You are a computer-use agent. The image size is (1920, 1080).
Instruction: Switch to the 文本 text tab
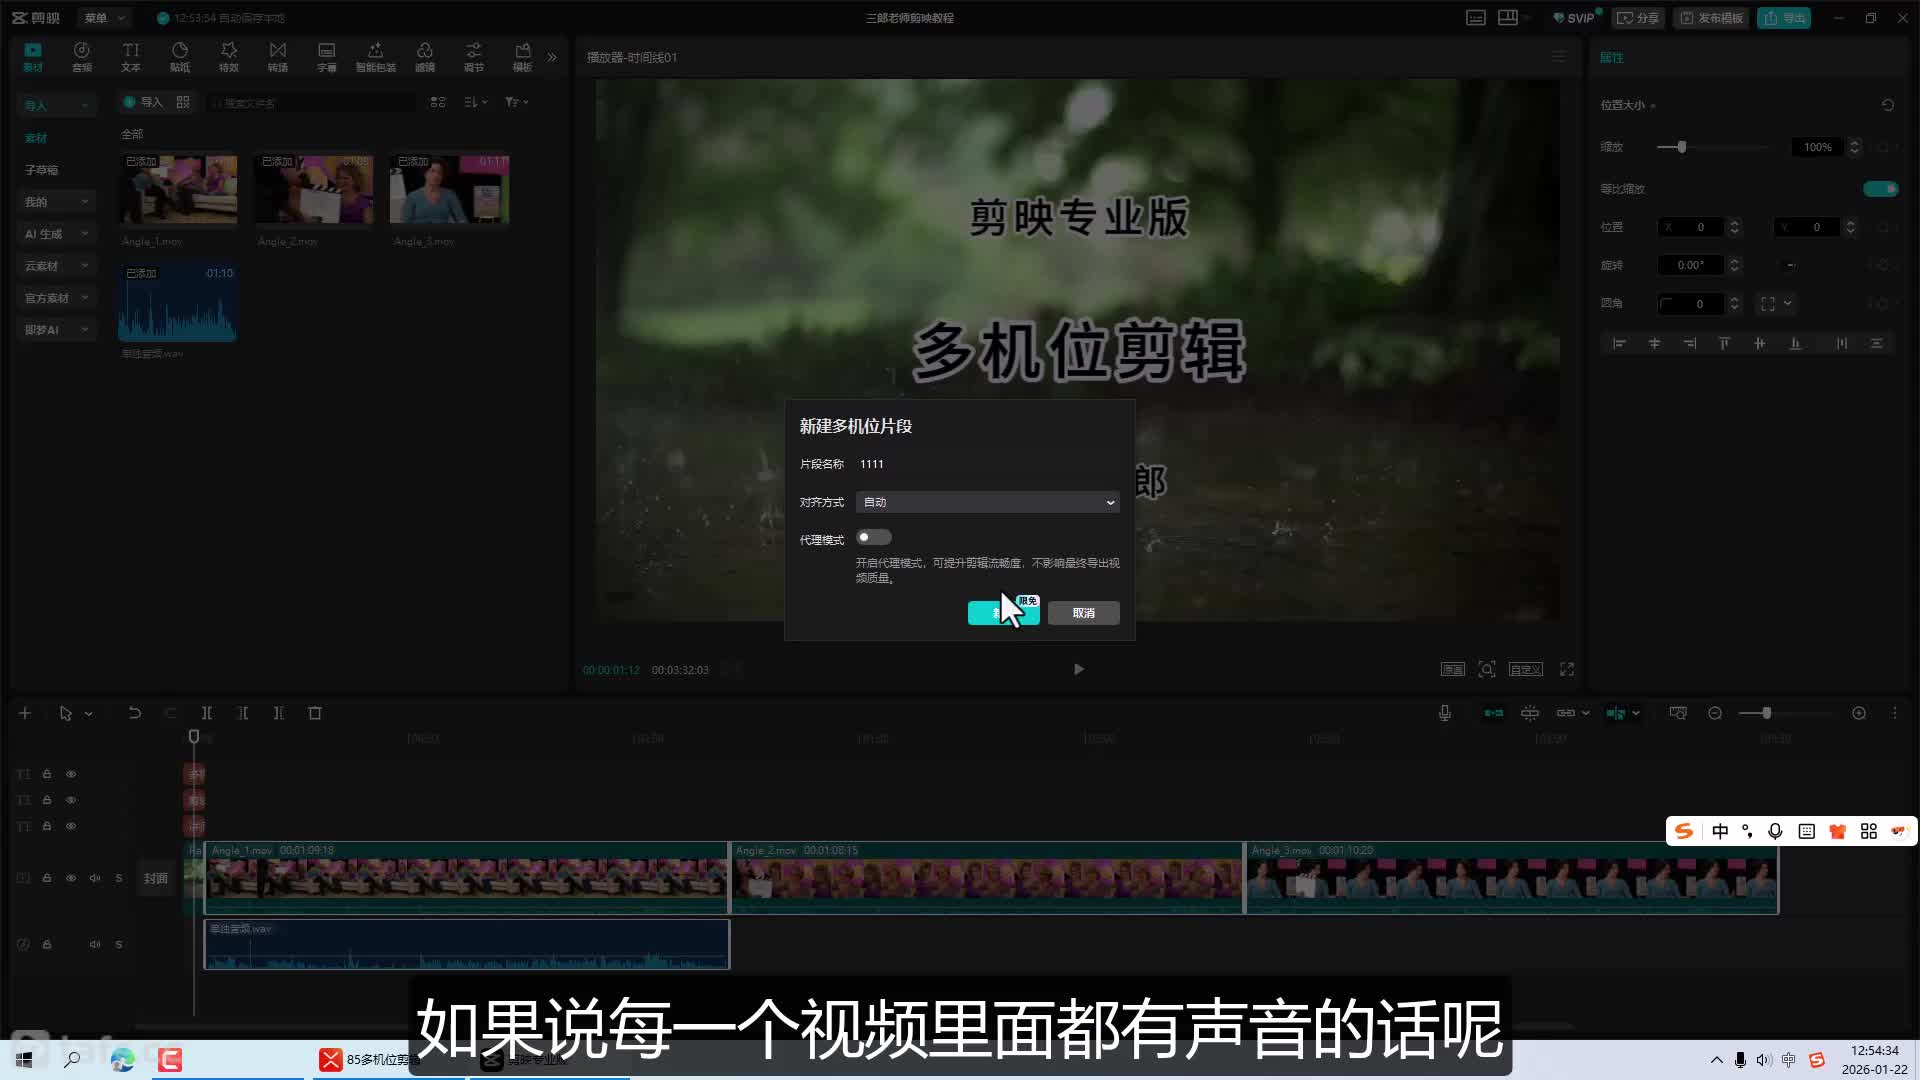point(131,56)
